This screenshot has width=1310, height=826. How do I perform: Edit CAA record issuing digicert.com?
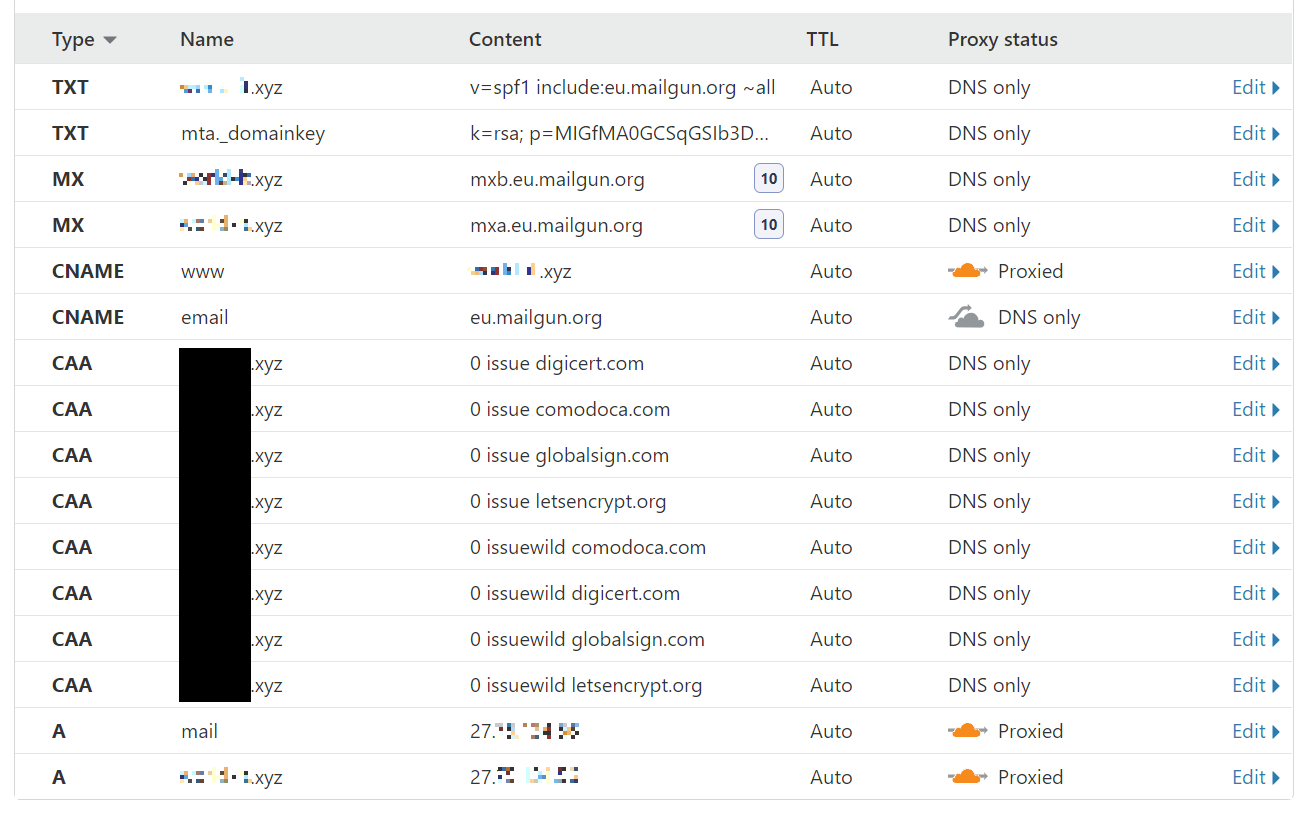pyautogui.click(x=1255, y=363)
